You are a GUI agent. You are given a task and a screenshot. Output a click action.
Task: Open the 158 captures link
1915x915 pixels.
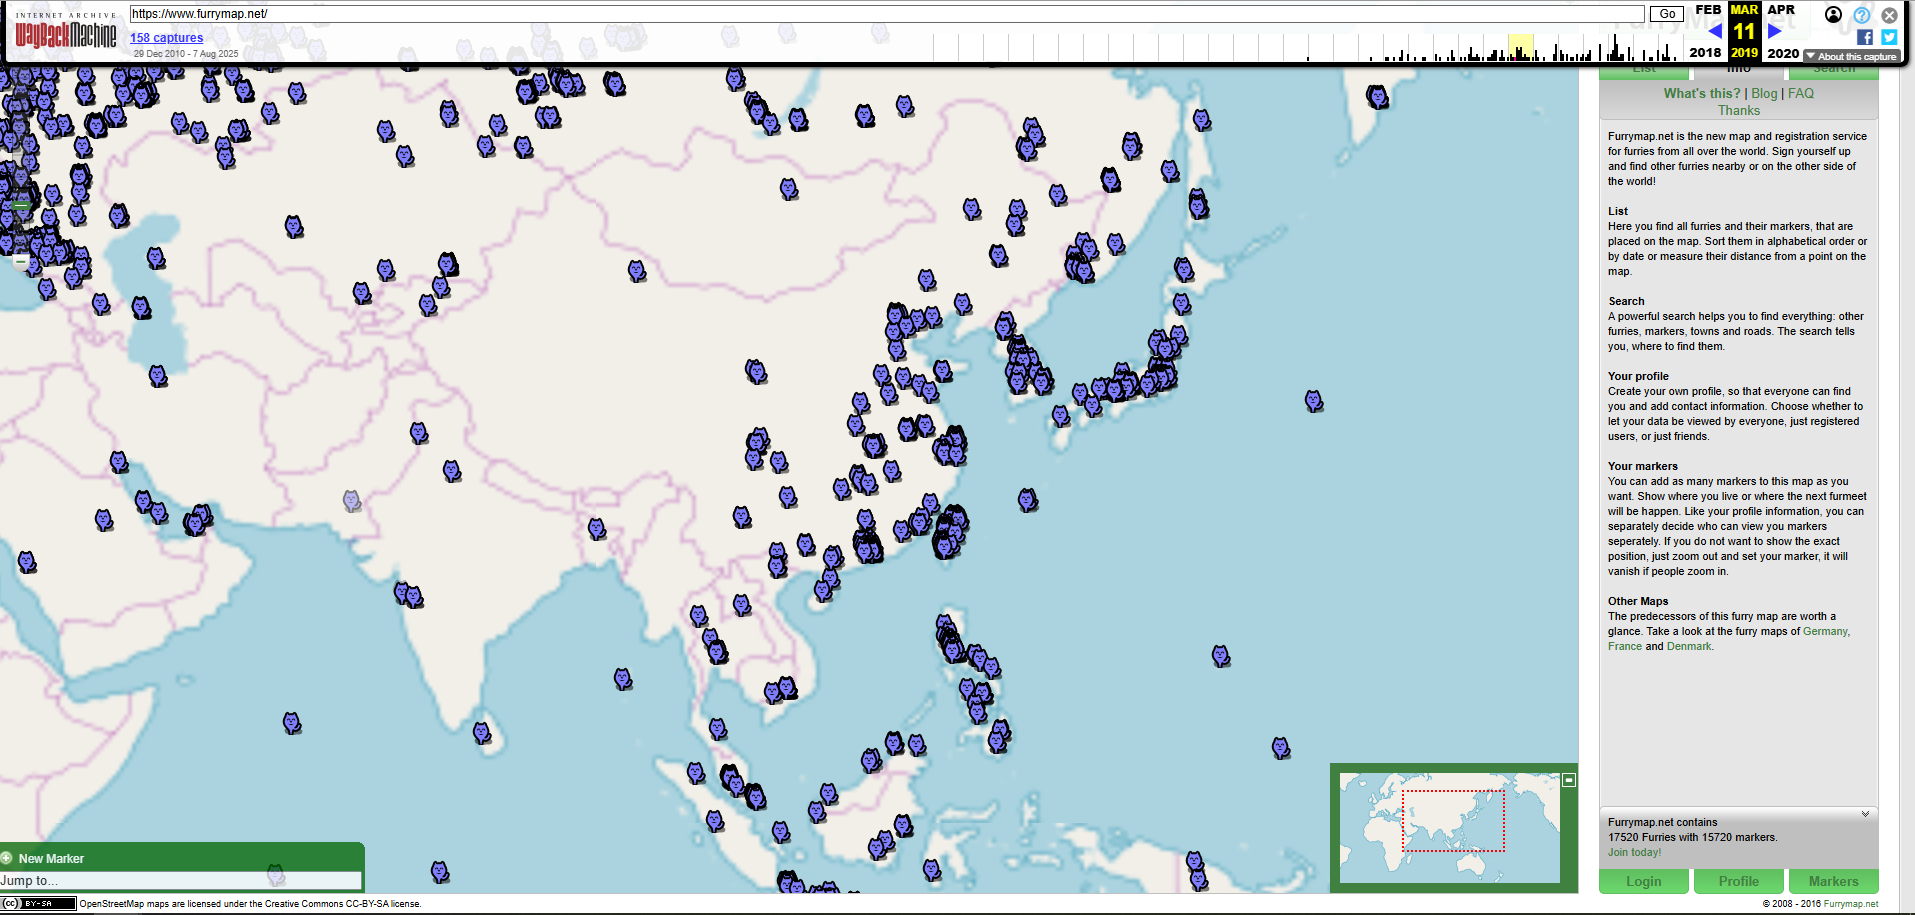[x=166, y=38]
